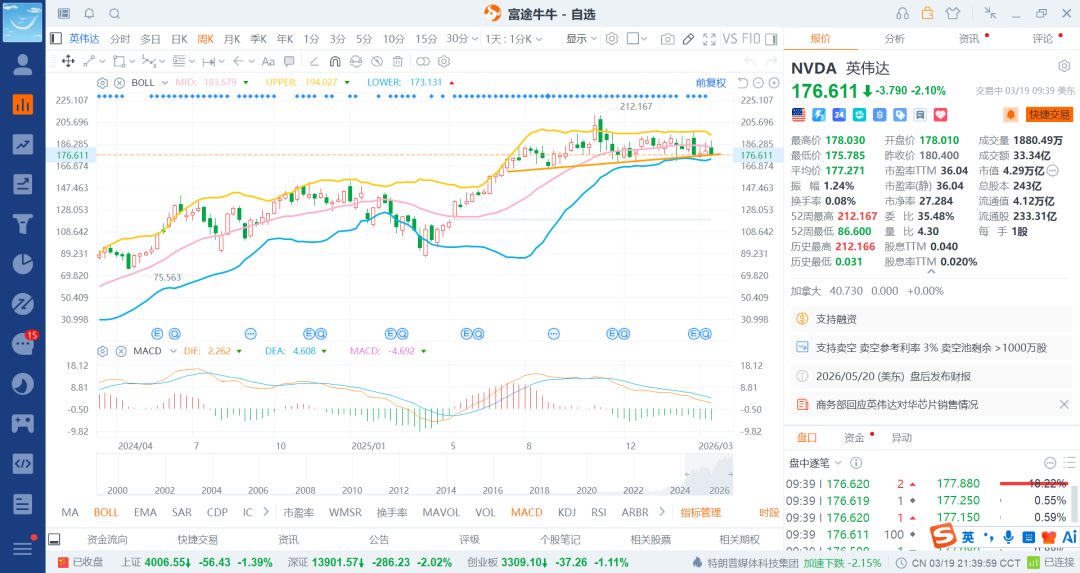1080x573 pixels.
Task: Open 指标管理 indicator management
Action: (x=700, y=512)
